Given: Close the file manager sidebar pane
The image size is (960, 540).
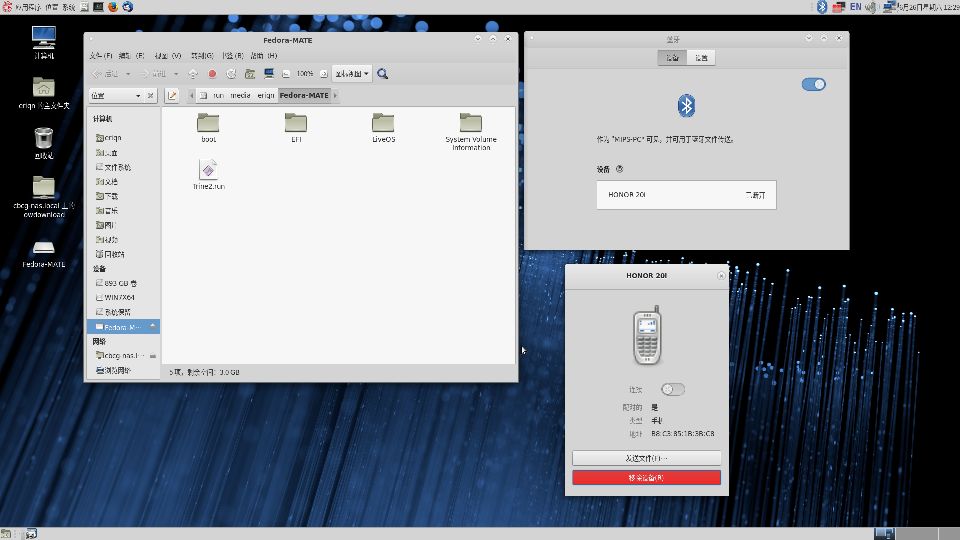Looking at the screenshot, I should click(x=151, y=96).
